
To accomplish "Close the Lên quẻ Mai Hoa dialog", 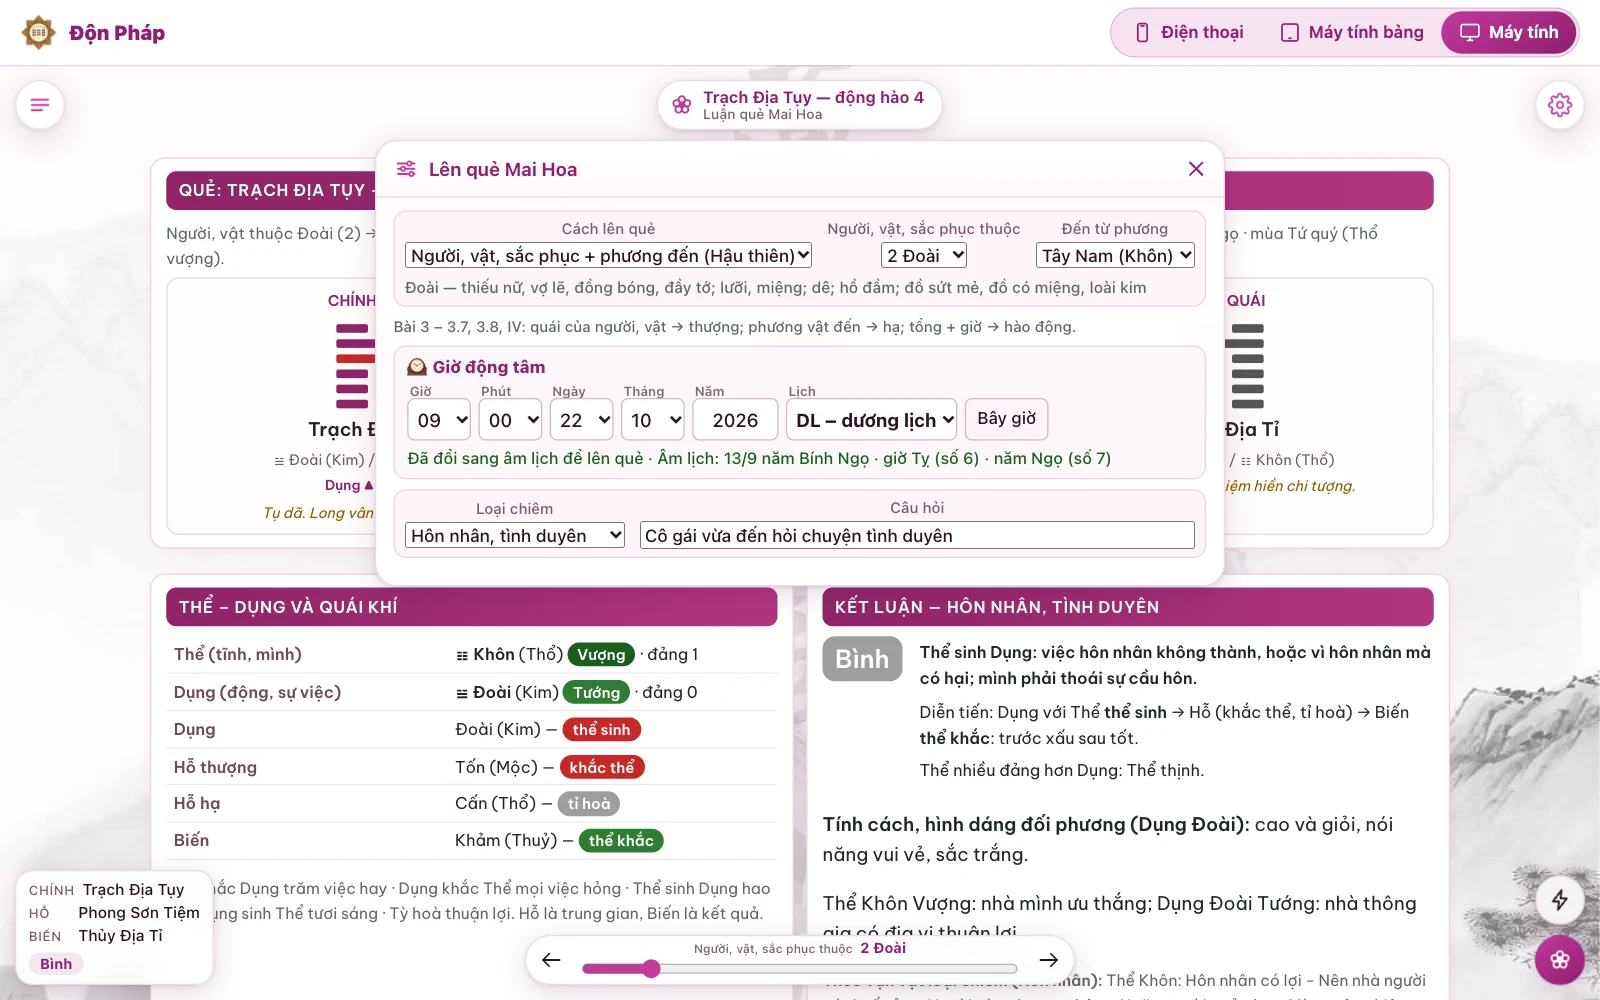I will [1196, 169].
